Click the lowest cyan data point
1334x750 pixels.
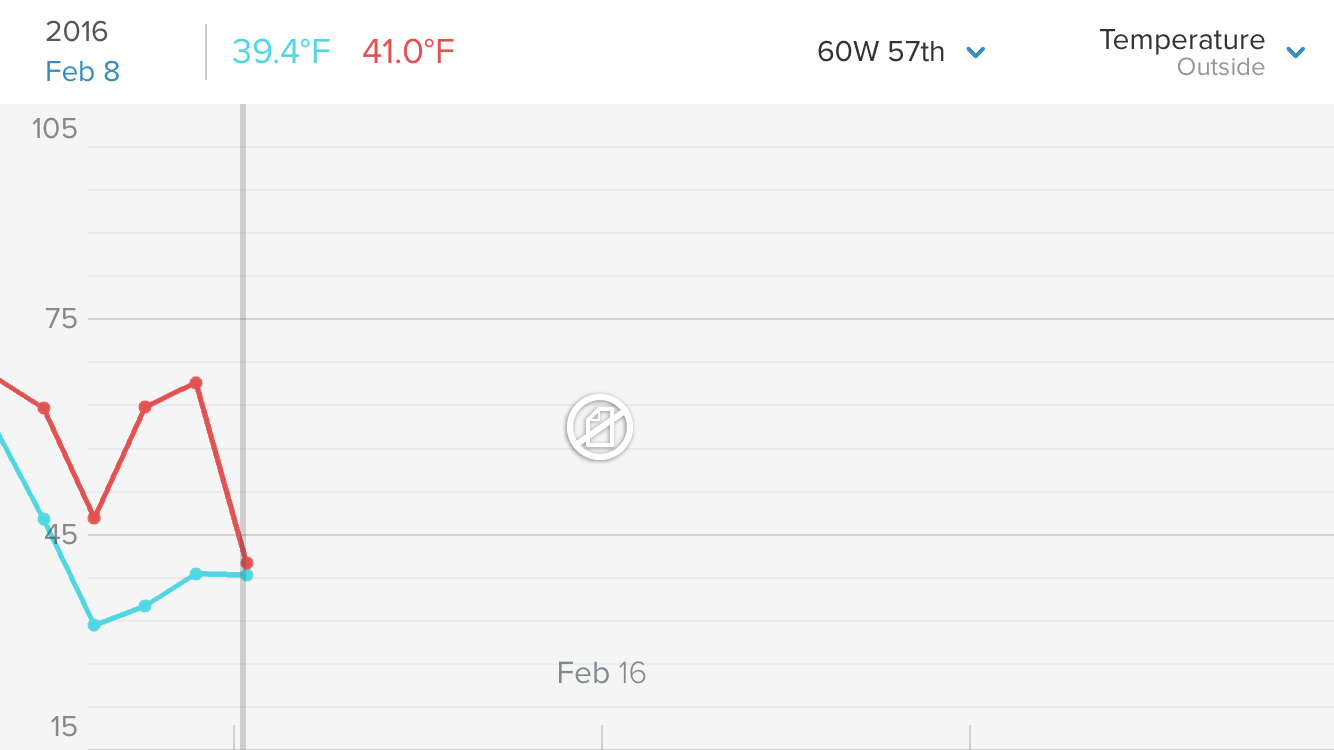point(94,625)
